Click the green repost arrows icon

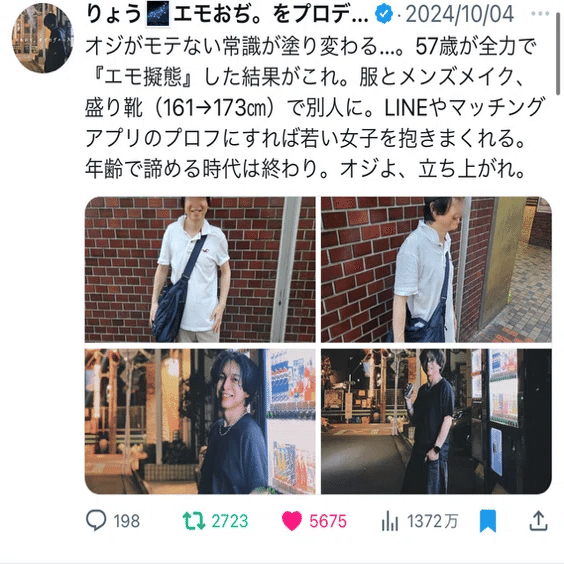[x=194, y=520]
